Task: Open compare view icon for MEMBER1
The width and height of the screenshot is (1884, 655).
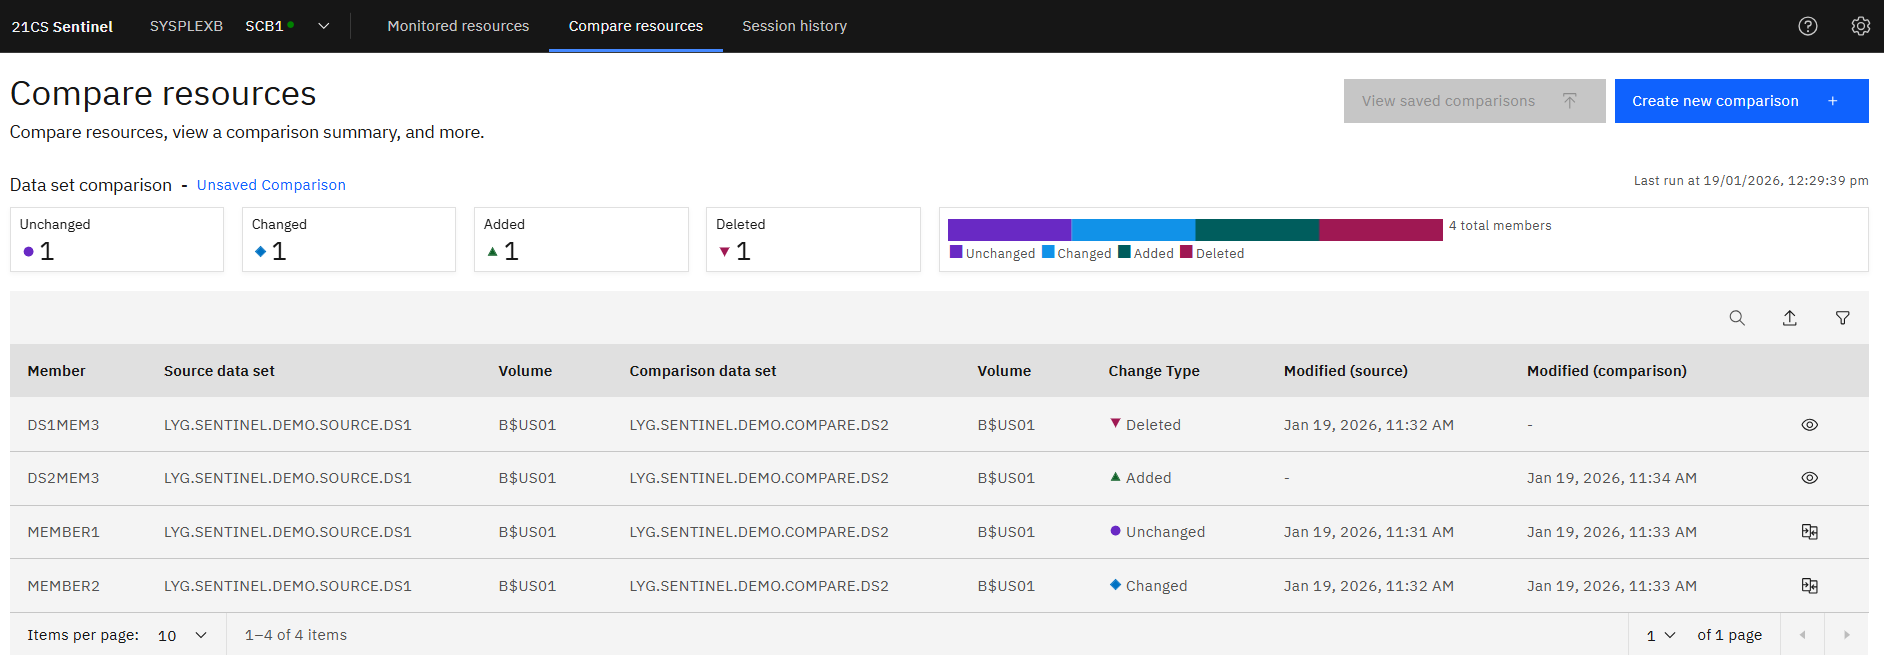Action: [1809, 532]
